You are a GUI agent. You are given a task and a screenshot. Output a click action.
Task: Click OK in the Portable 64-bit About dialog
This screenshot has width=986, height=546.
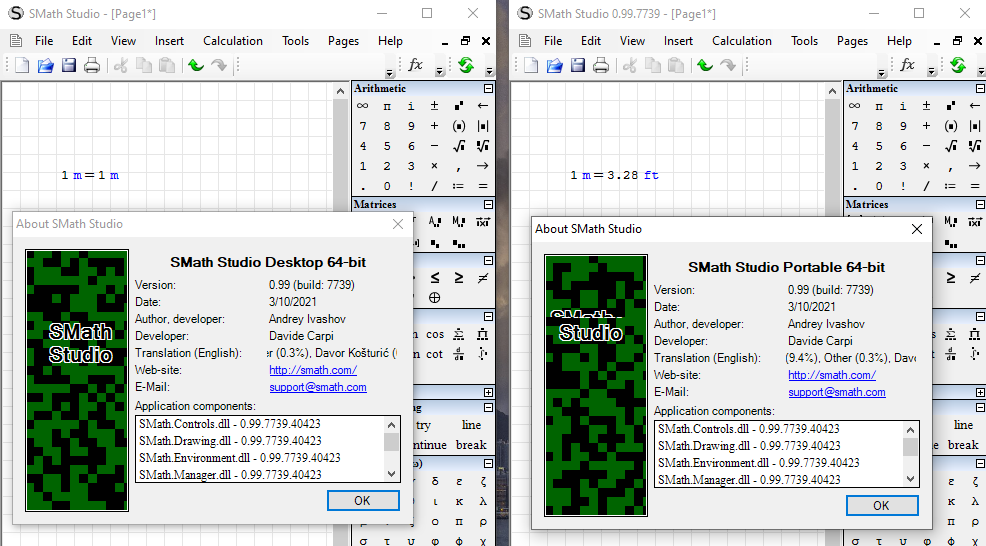pos(881,505)
